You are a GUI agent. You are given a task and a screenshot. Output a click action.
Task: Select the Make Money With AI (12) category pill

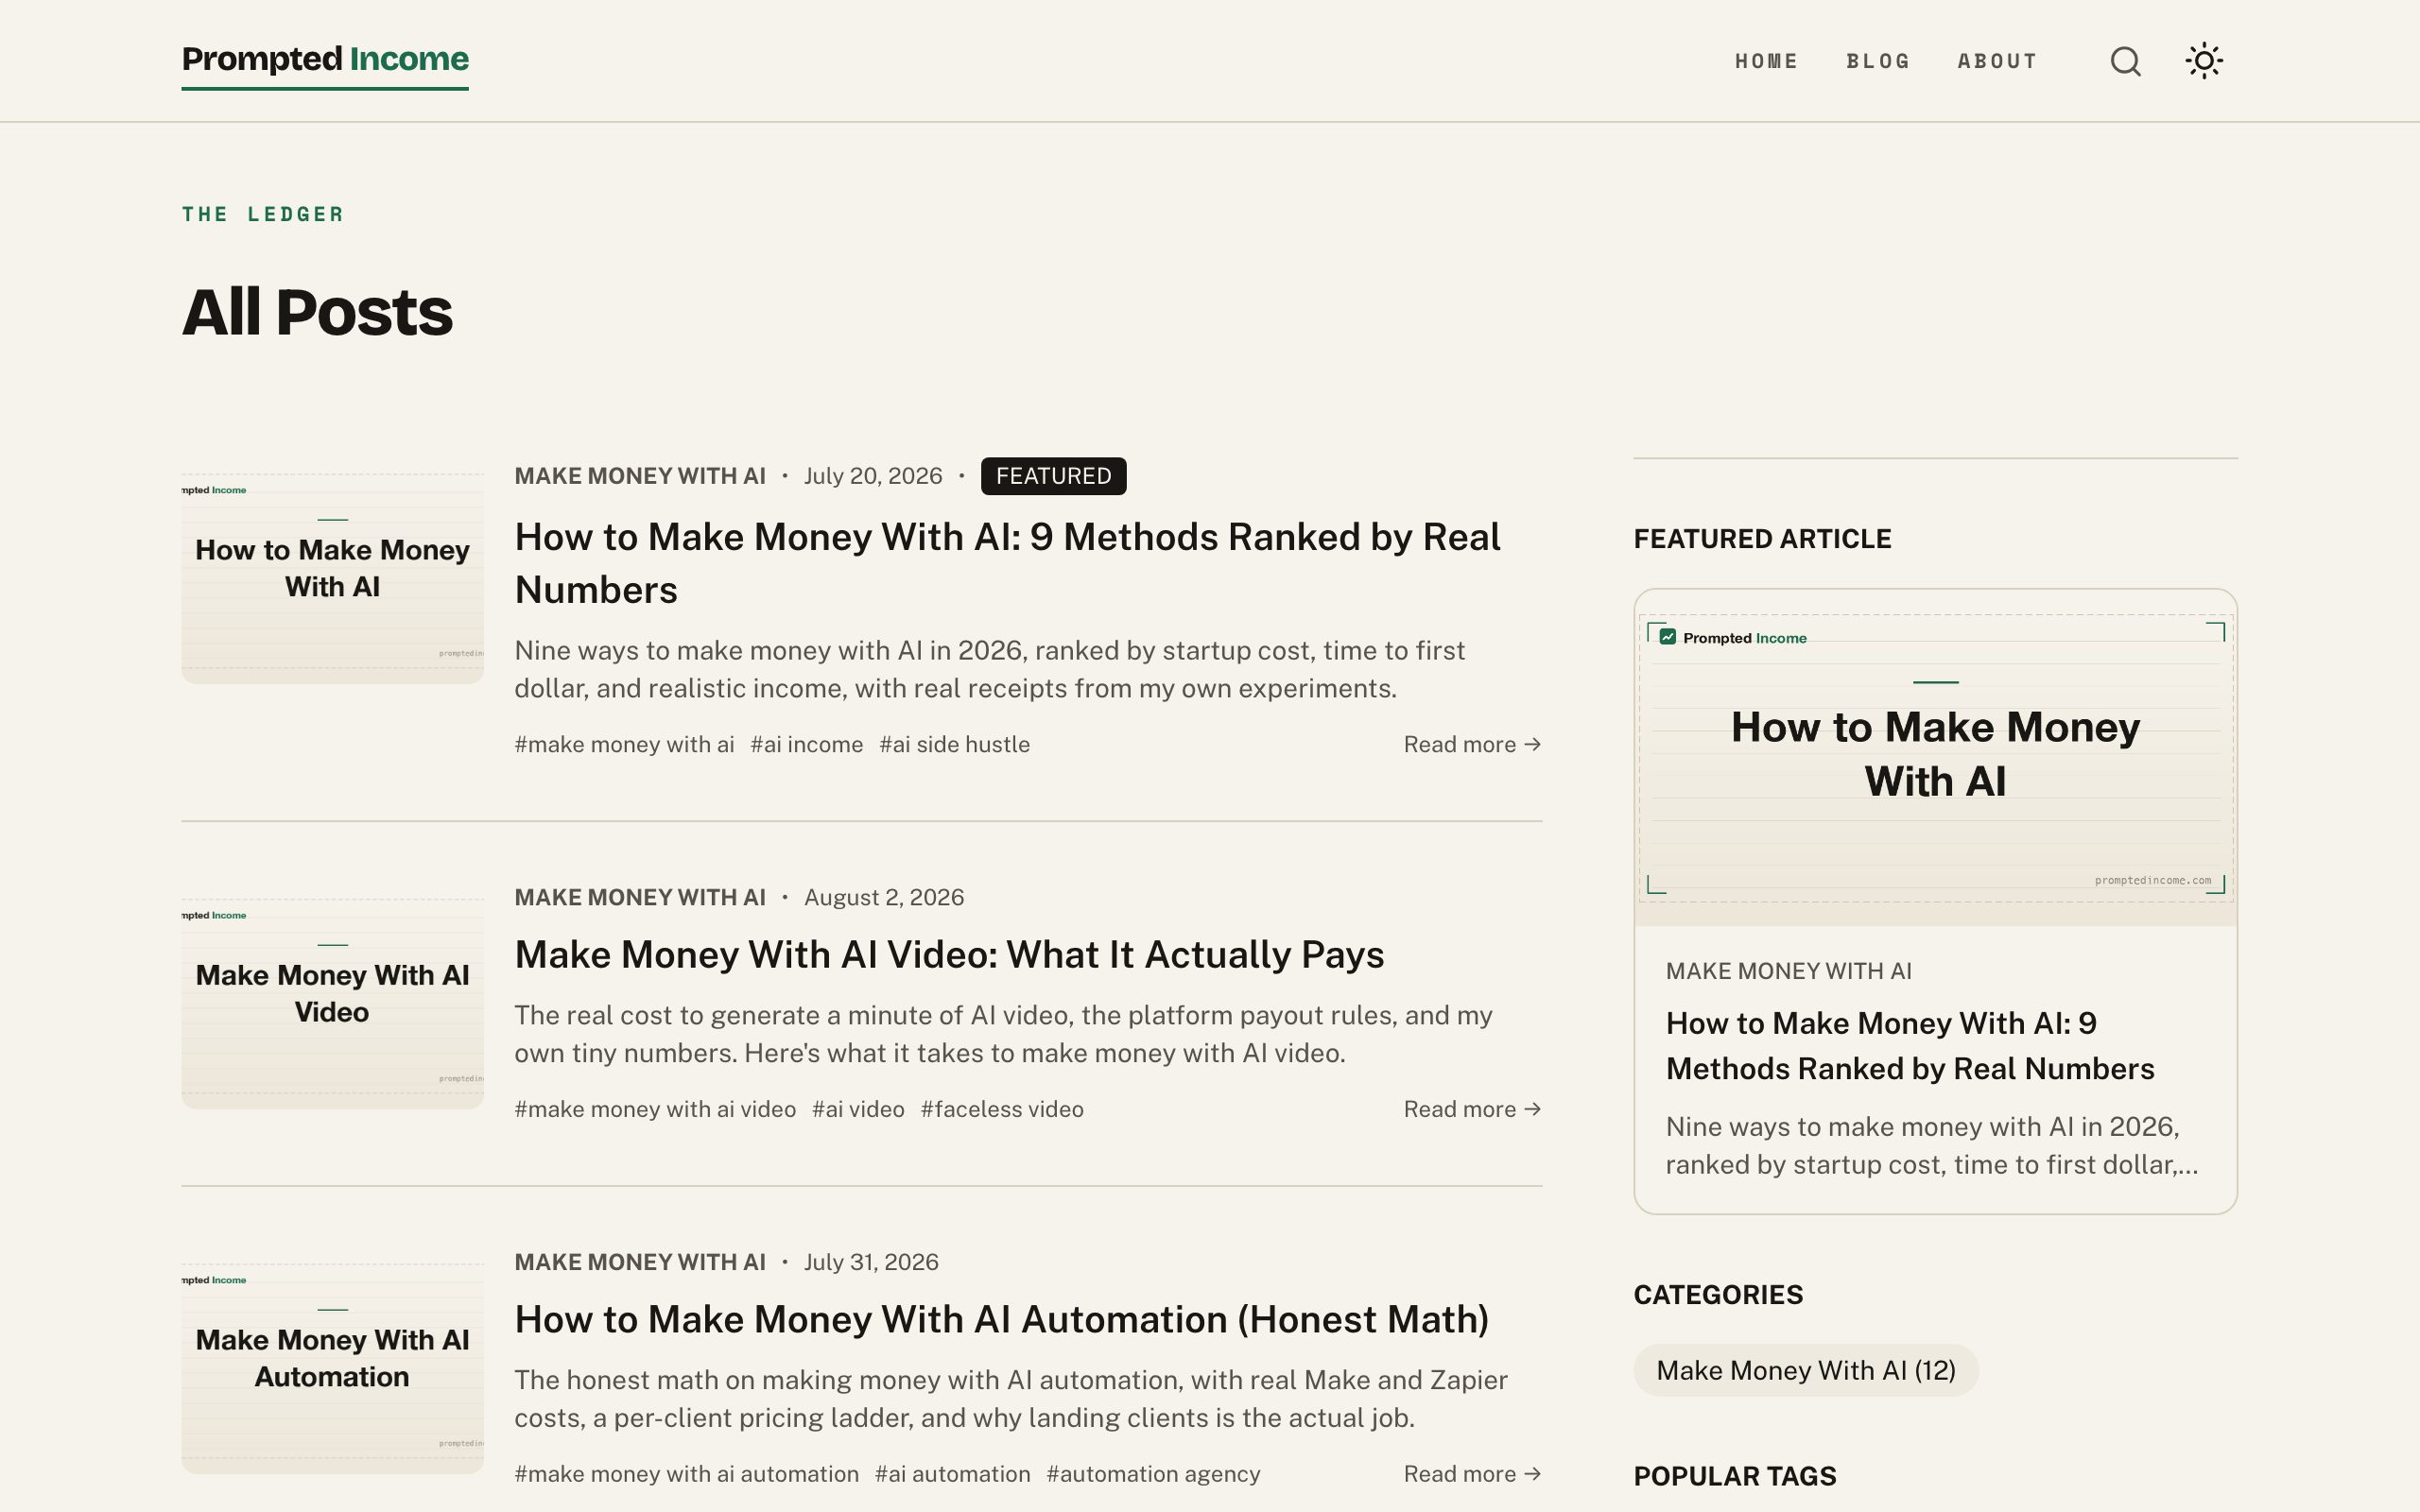click(x=1806, y=1370)
